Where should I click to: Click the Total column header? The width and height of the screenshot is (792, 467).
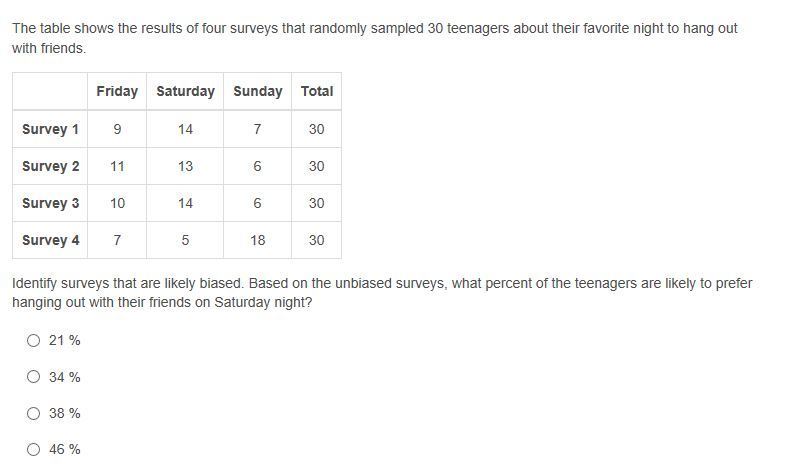tap(316, 91)
